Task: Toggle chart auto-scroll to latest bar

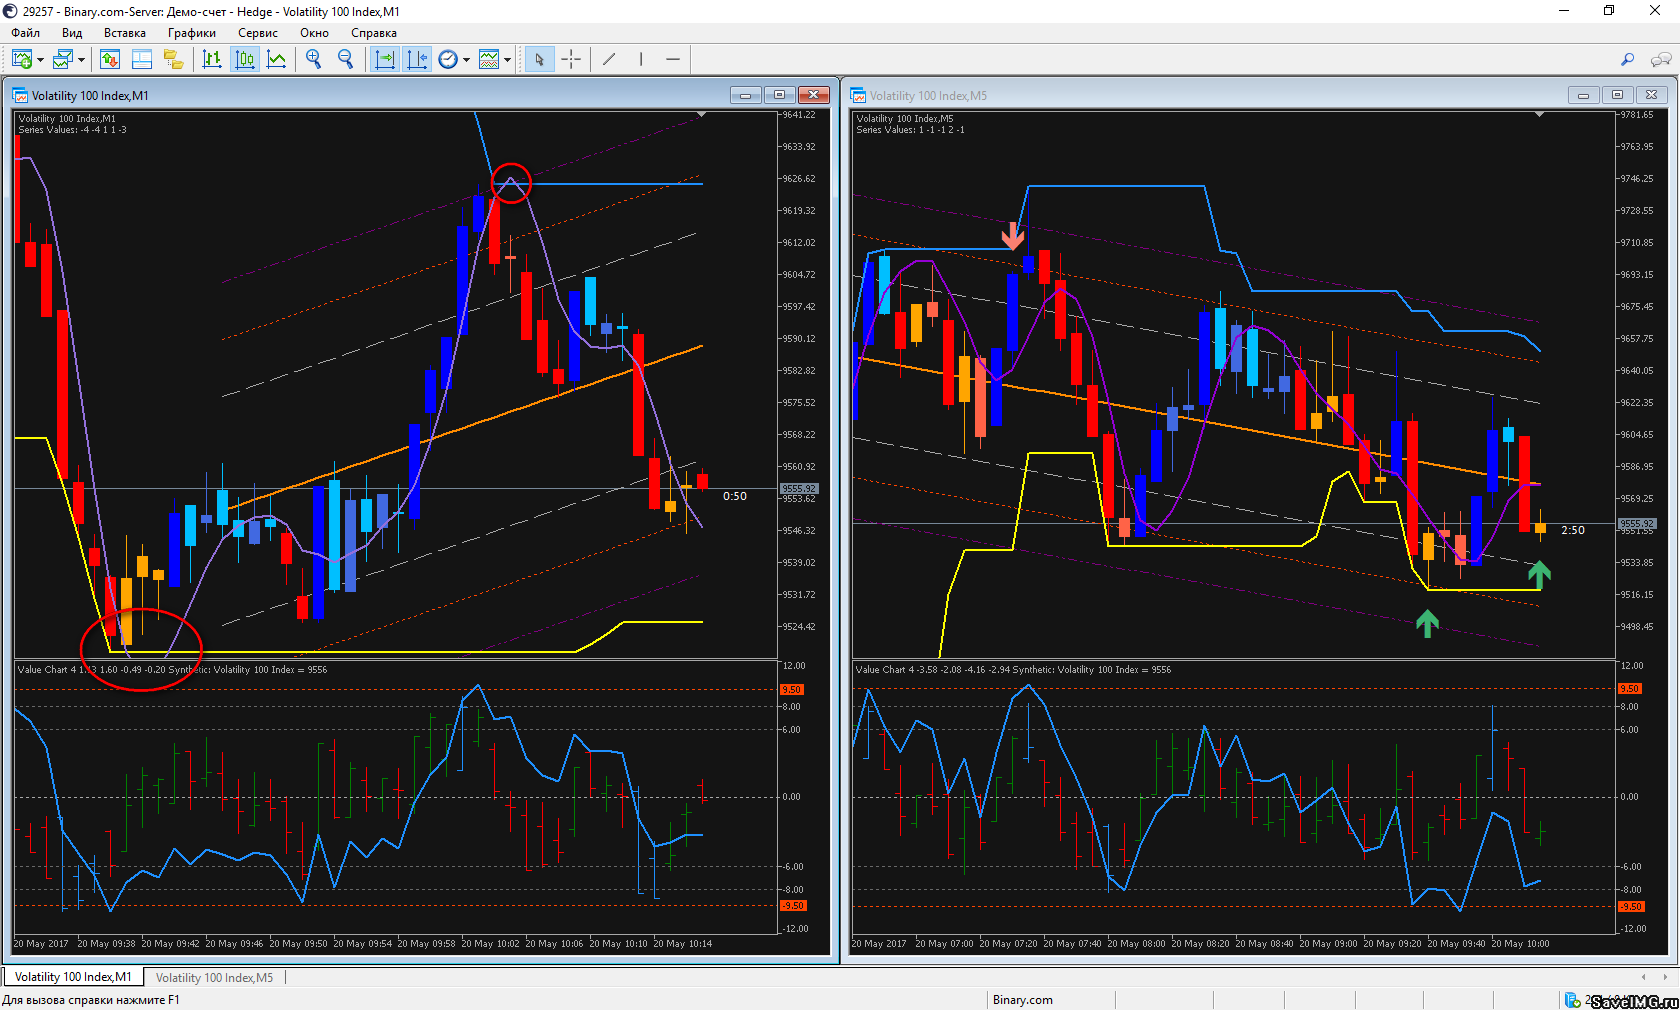Action: [x=385, y=60]
